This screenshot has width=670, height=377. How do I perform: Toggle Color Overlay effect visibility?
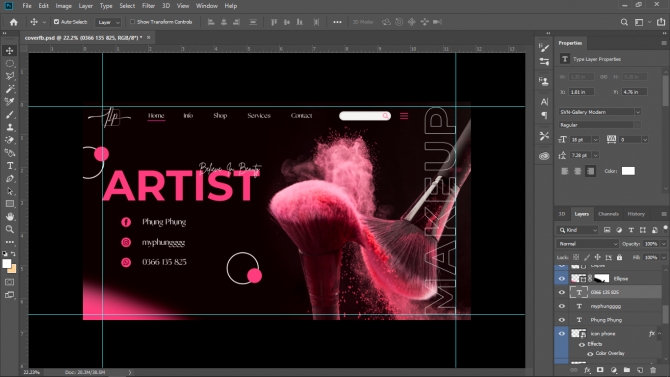click(590, 354)
